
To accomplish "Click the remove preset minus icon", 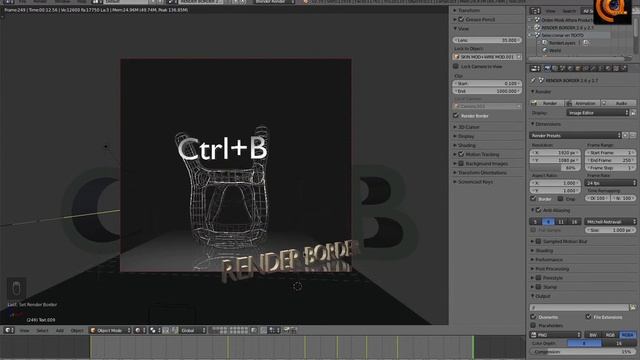I will (633, 135).
